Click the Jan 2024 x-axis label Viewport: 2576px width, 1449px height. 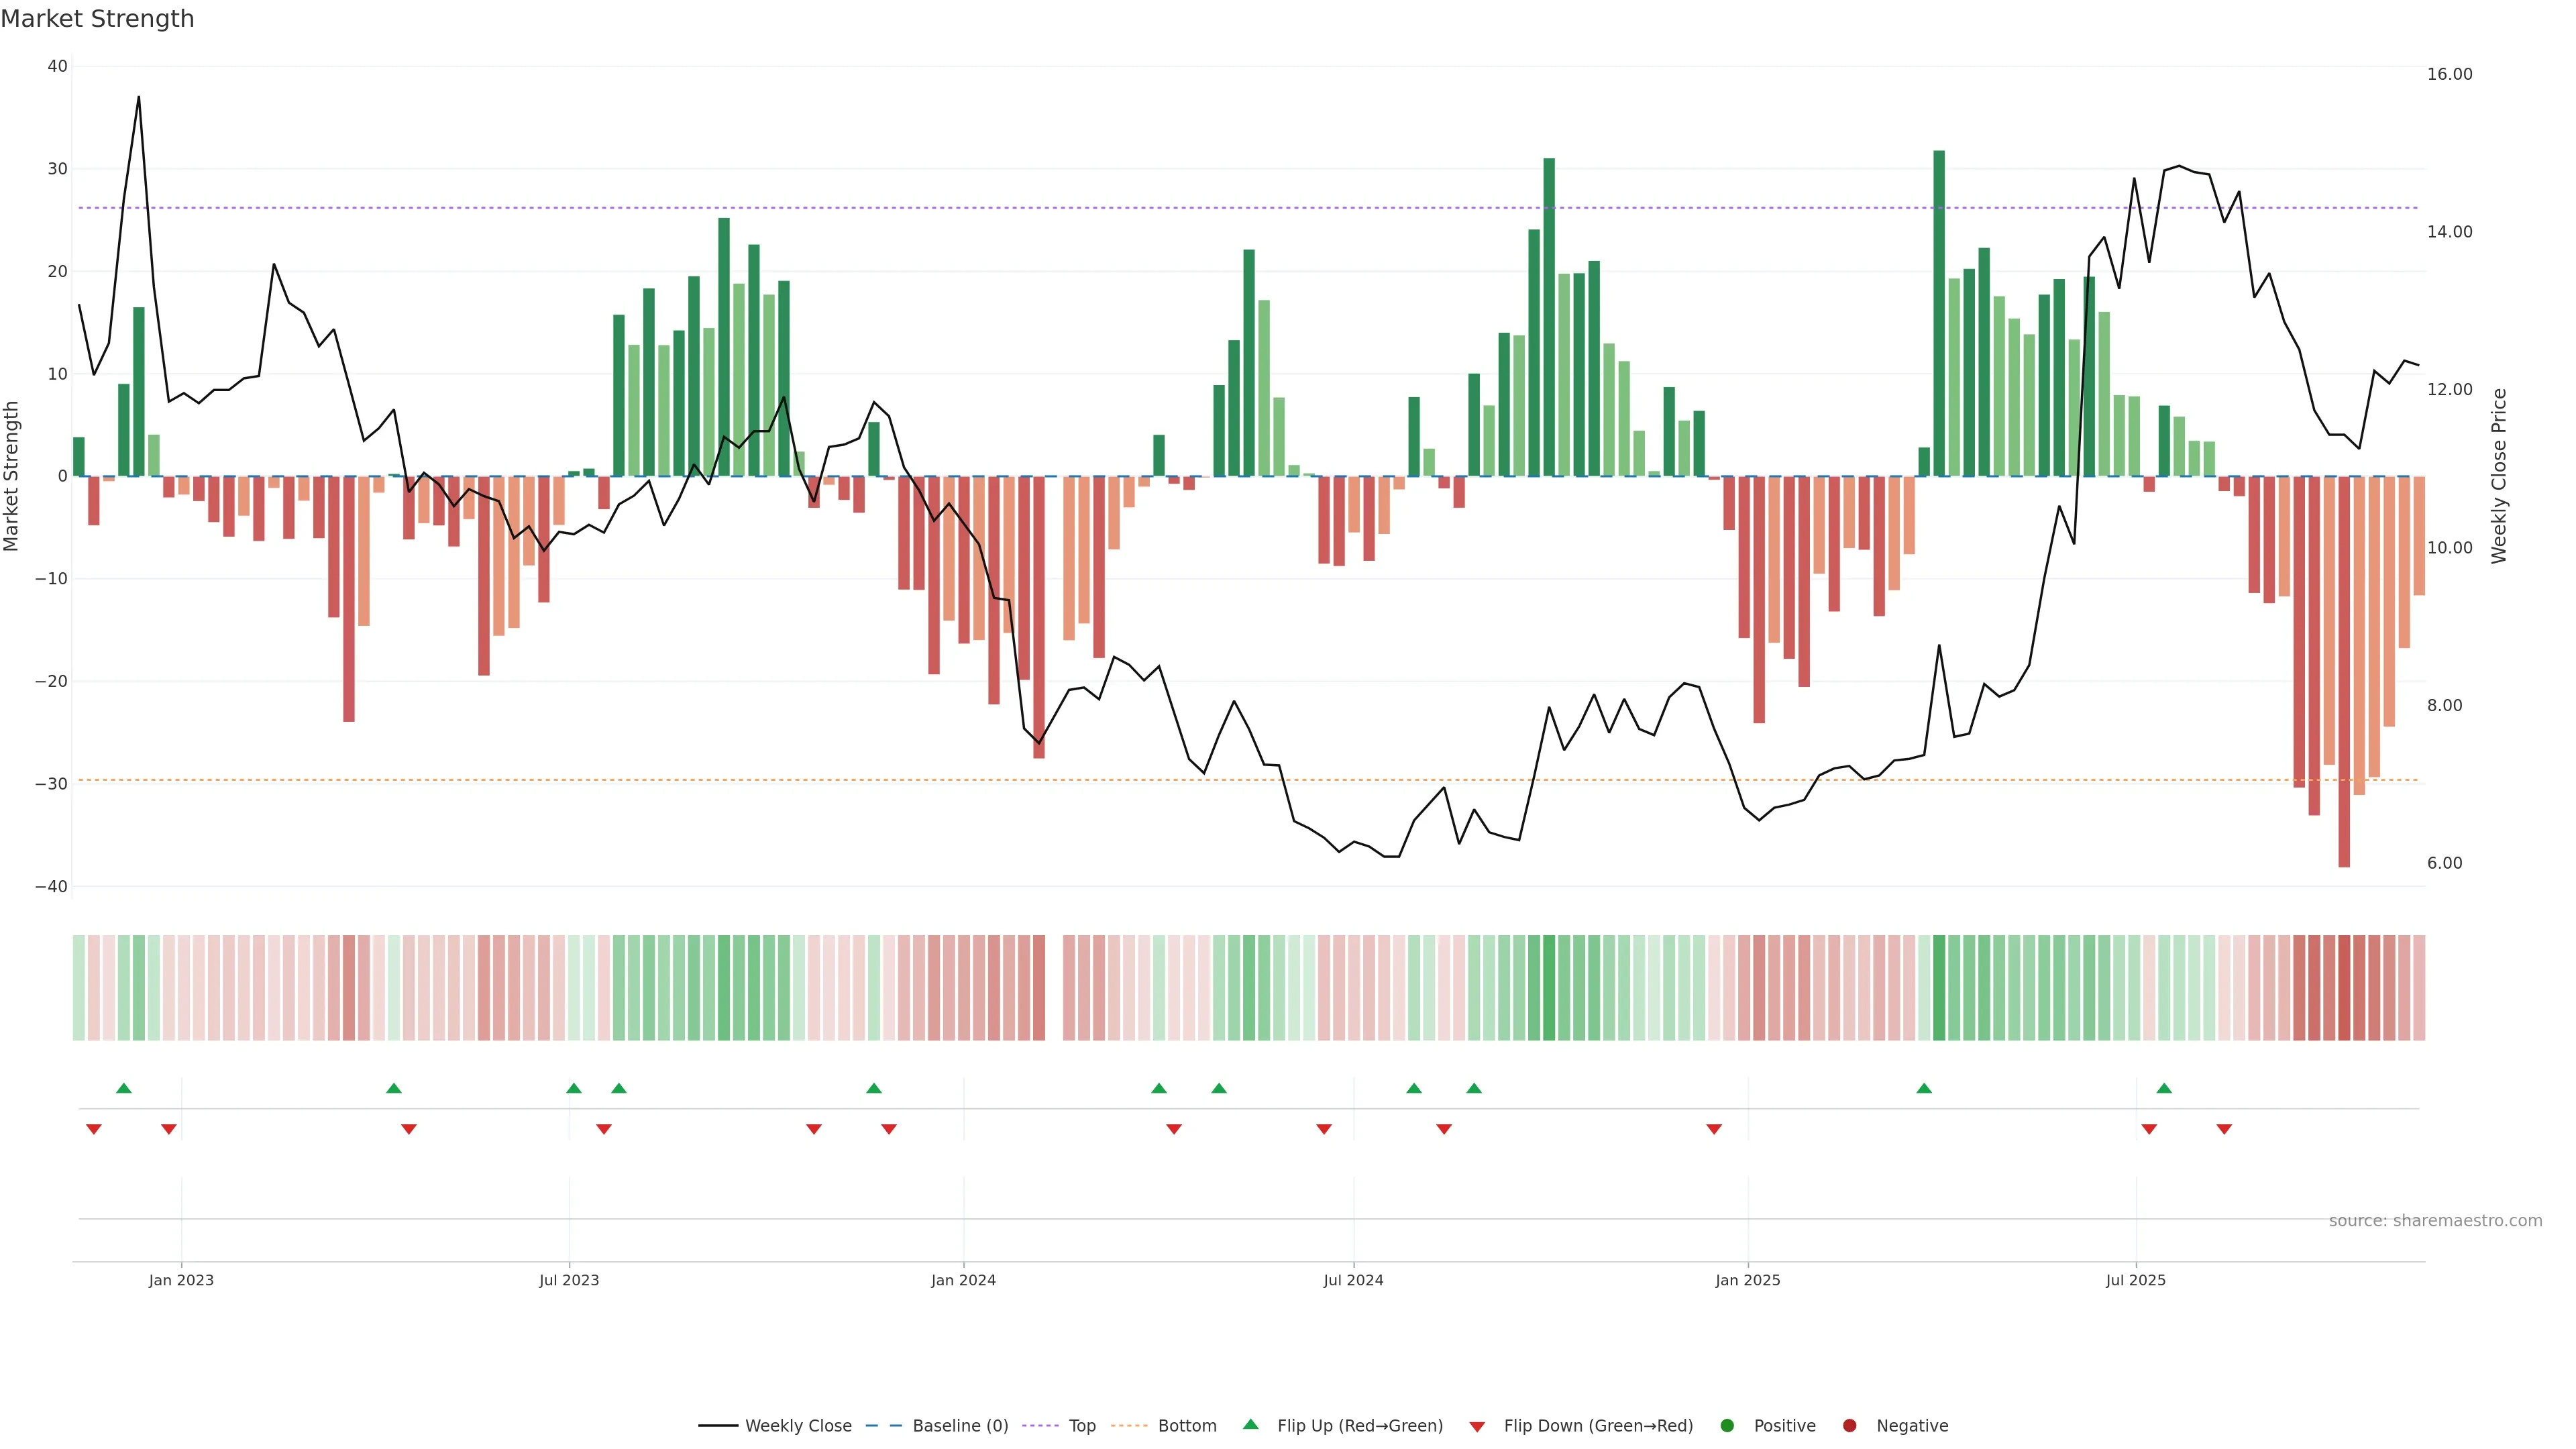point(963,1280)
